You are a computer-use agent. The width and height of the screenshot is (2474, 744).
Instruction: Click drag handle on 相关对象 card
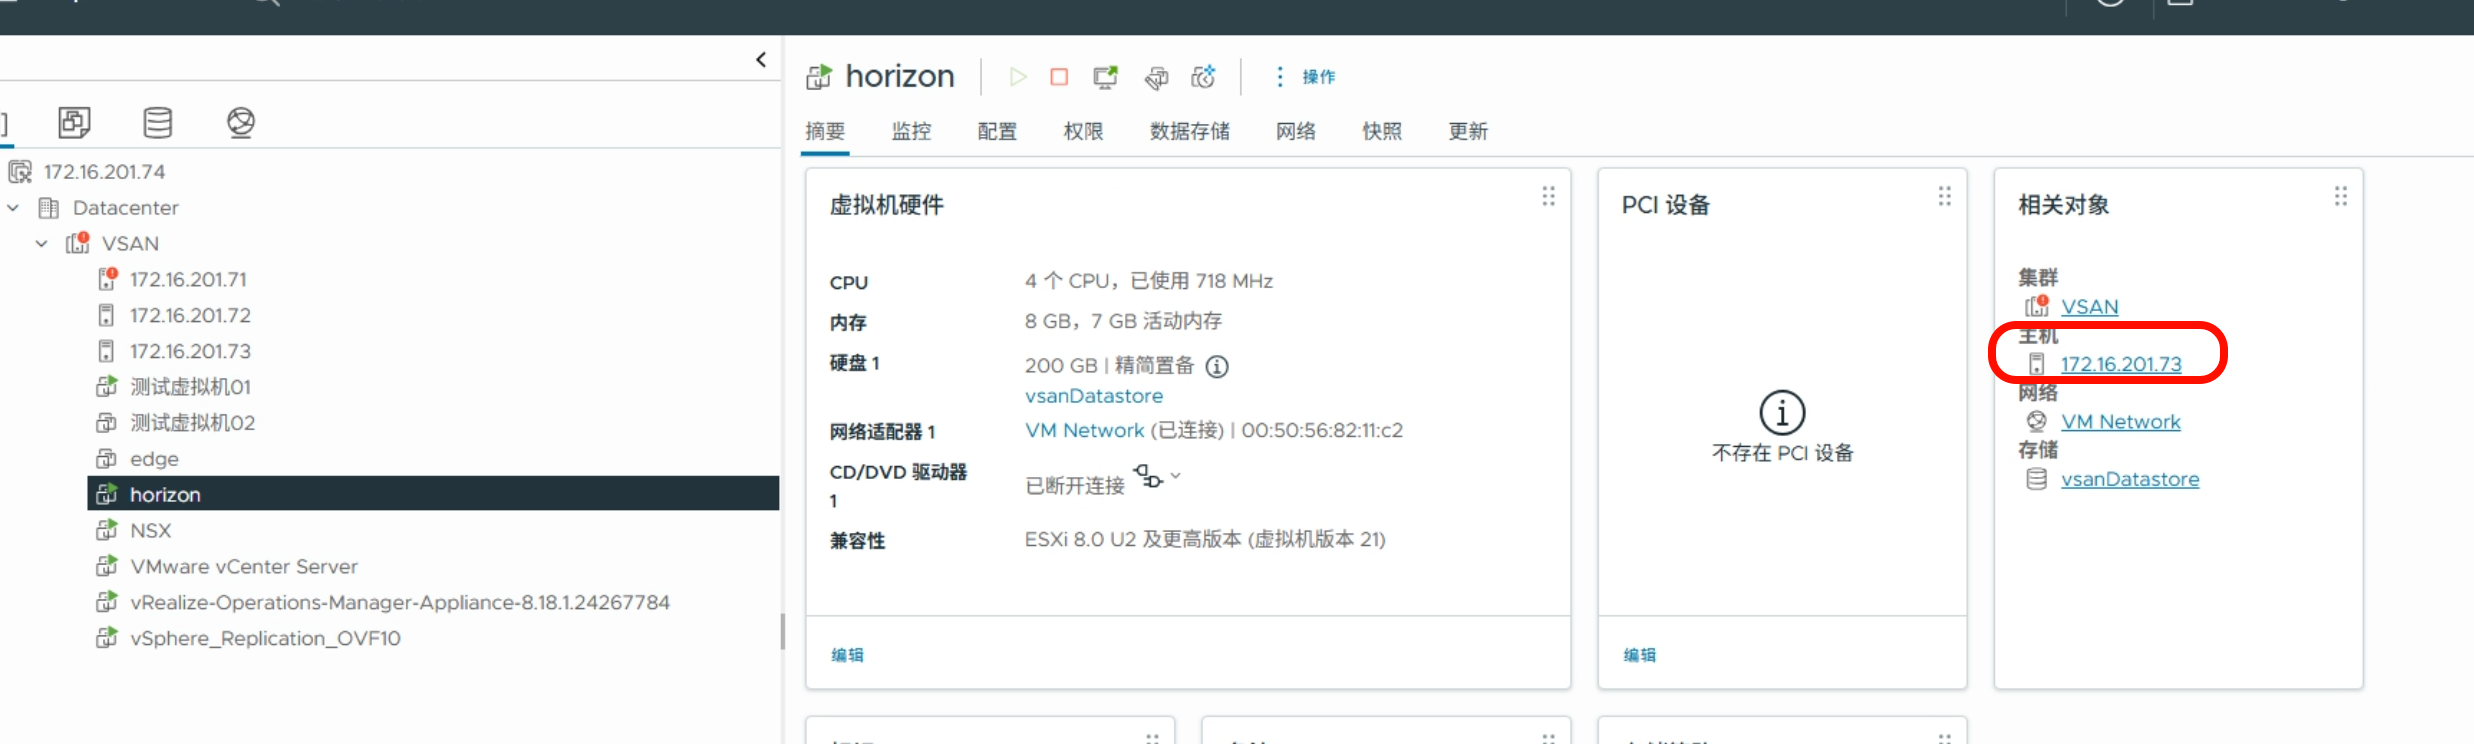(x=2340, y=197)
